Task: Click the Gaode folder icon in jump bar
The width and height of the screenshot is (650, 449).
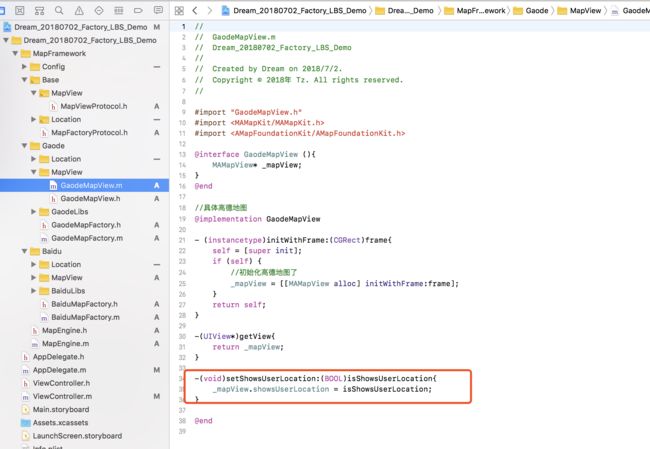Action: [518, 11]
